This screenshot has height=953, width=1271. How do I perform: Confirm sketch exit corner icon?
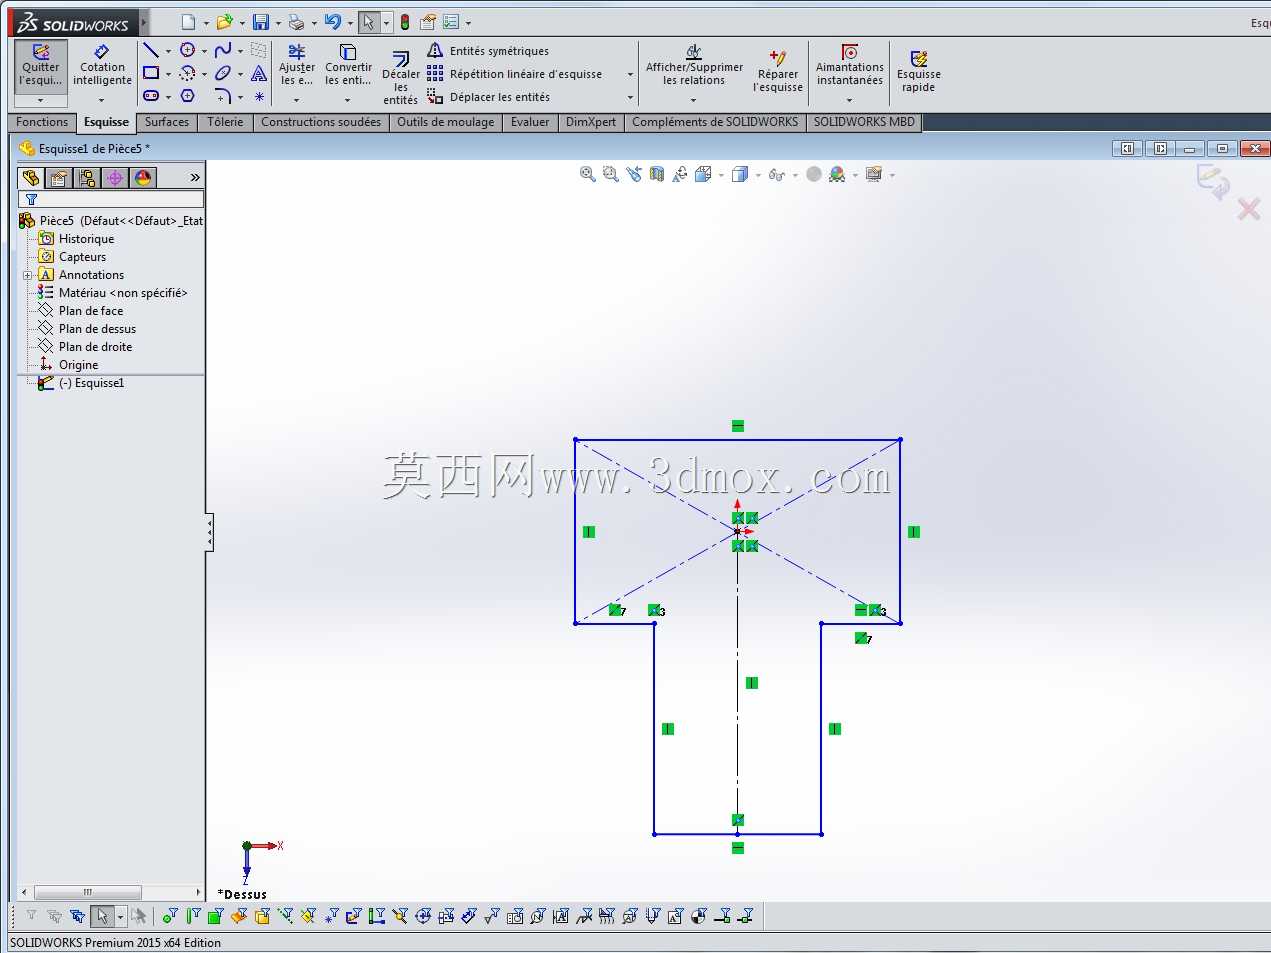(x=1213, y=181)
